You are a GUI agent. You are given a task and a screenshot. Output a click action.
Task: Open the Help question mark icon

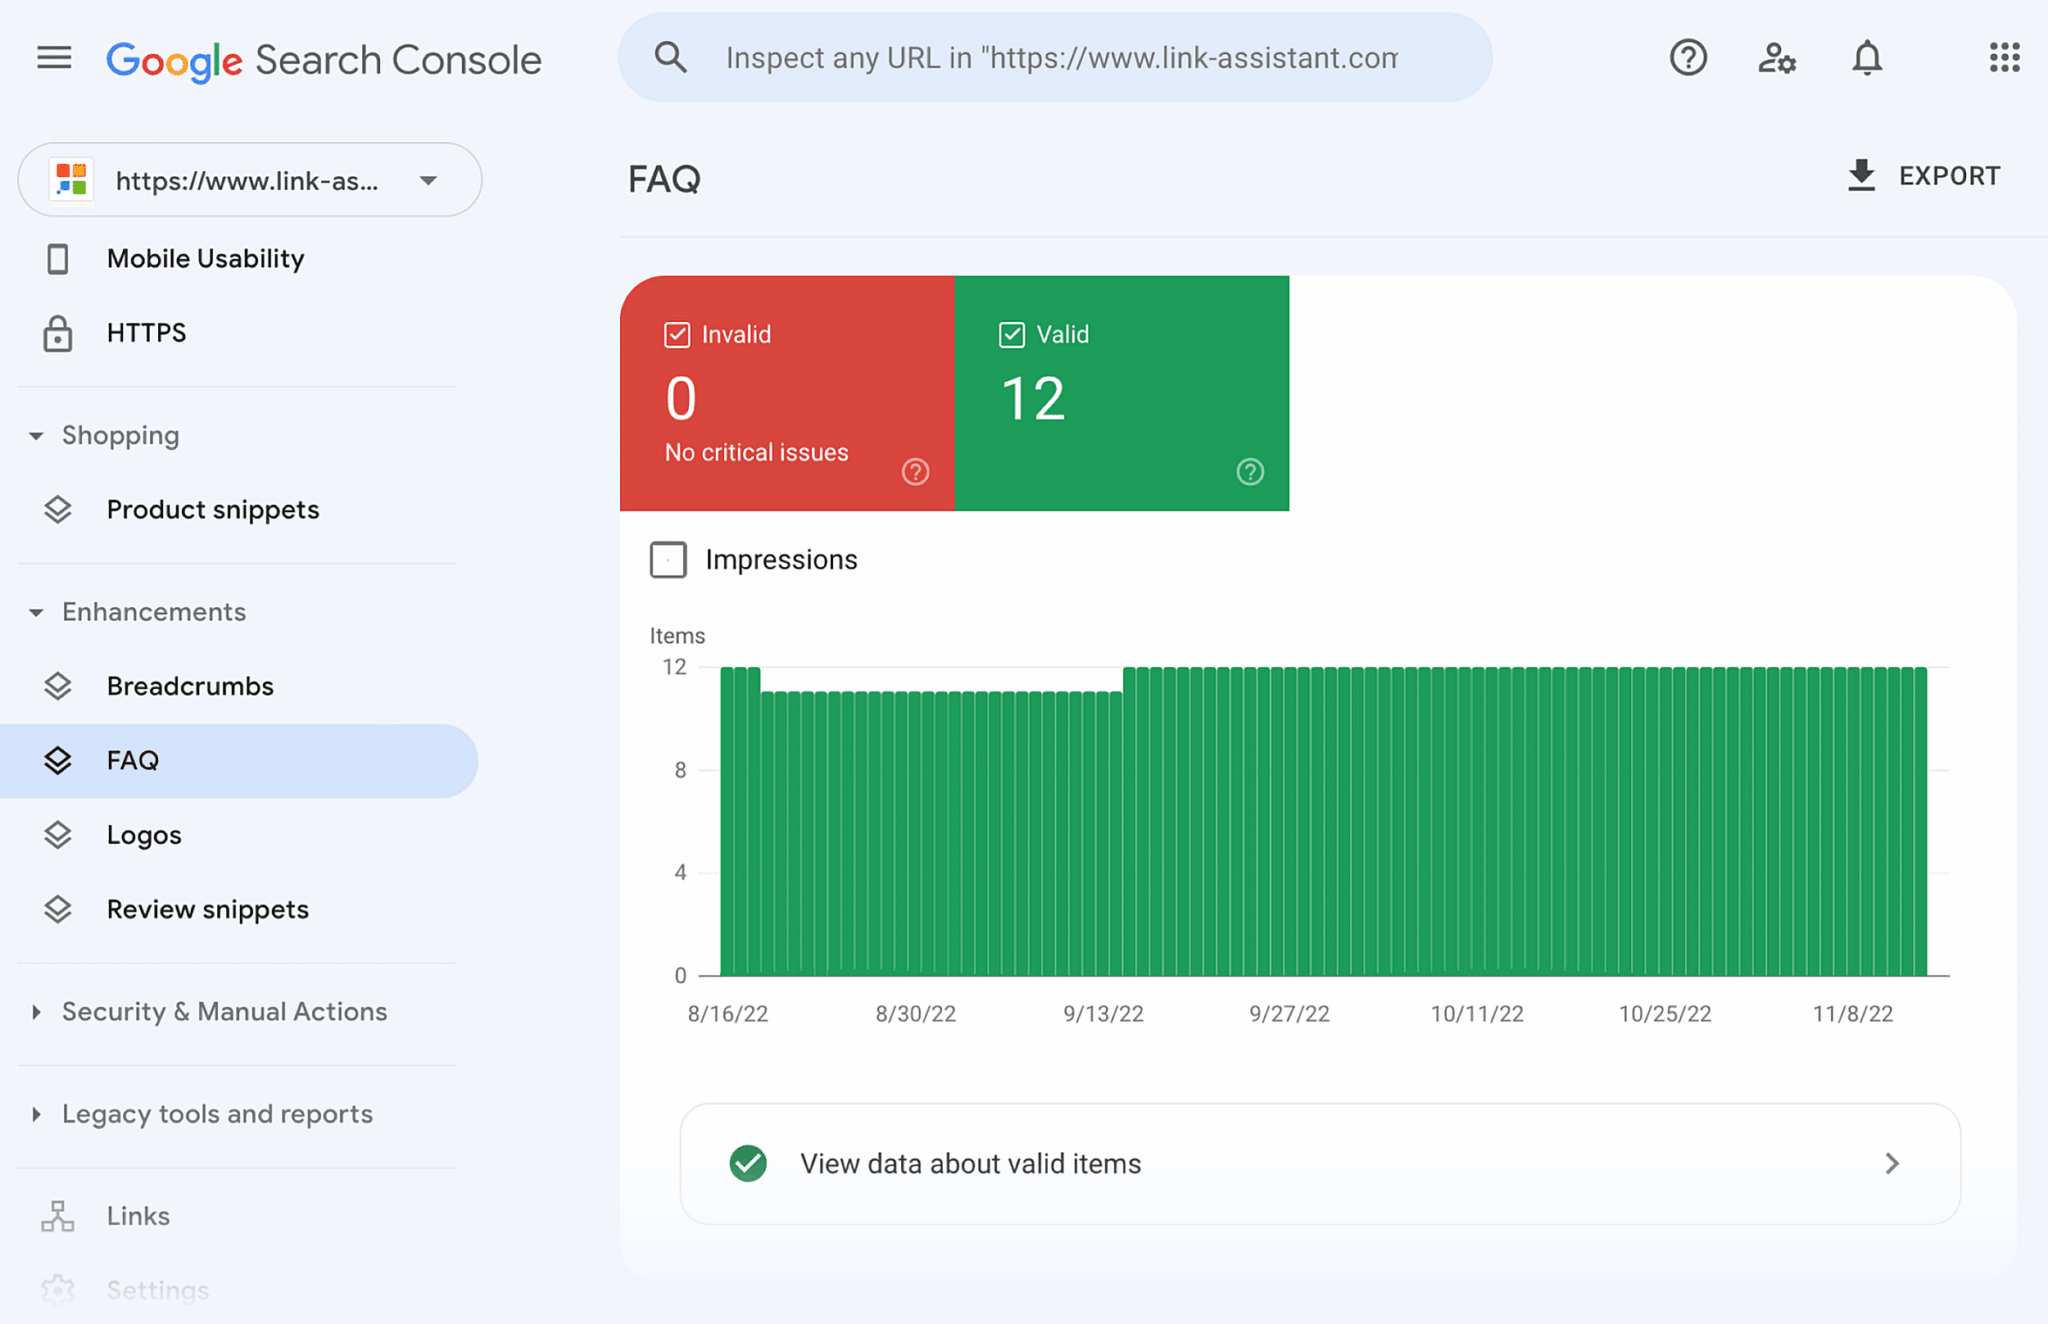pyautogui.click(x=1688, y=58)
